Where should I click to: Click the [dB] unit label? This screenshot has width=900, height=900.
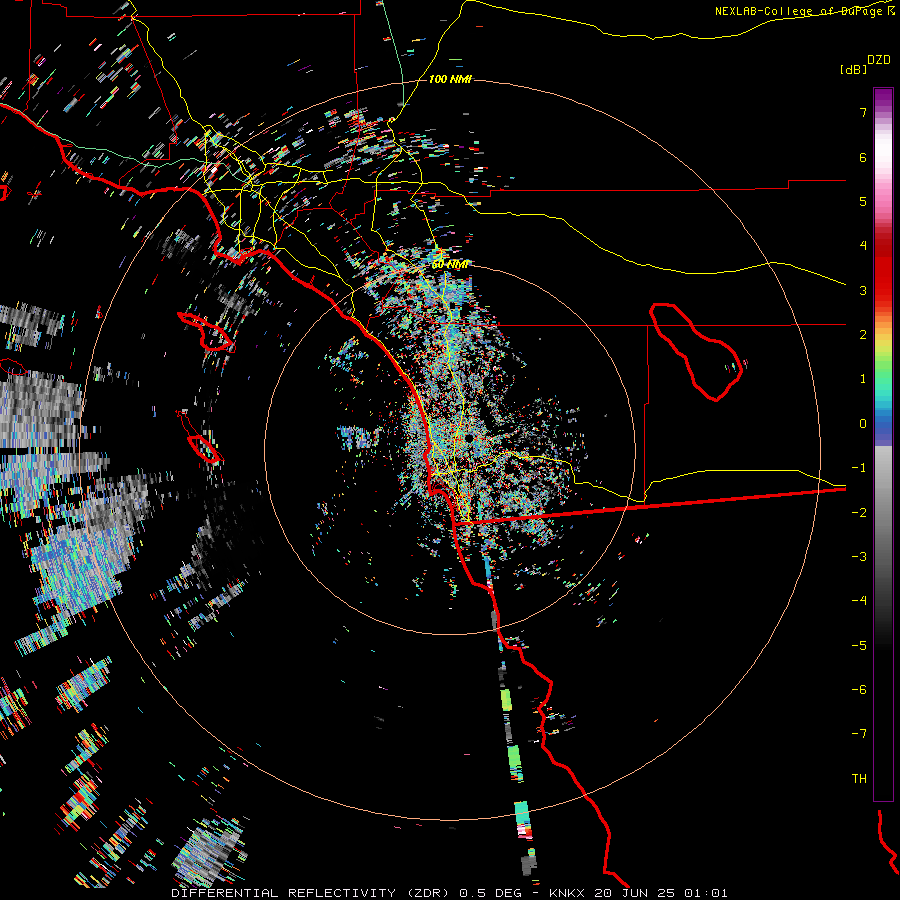(854, 69)
